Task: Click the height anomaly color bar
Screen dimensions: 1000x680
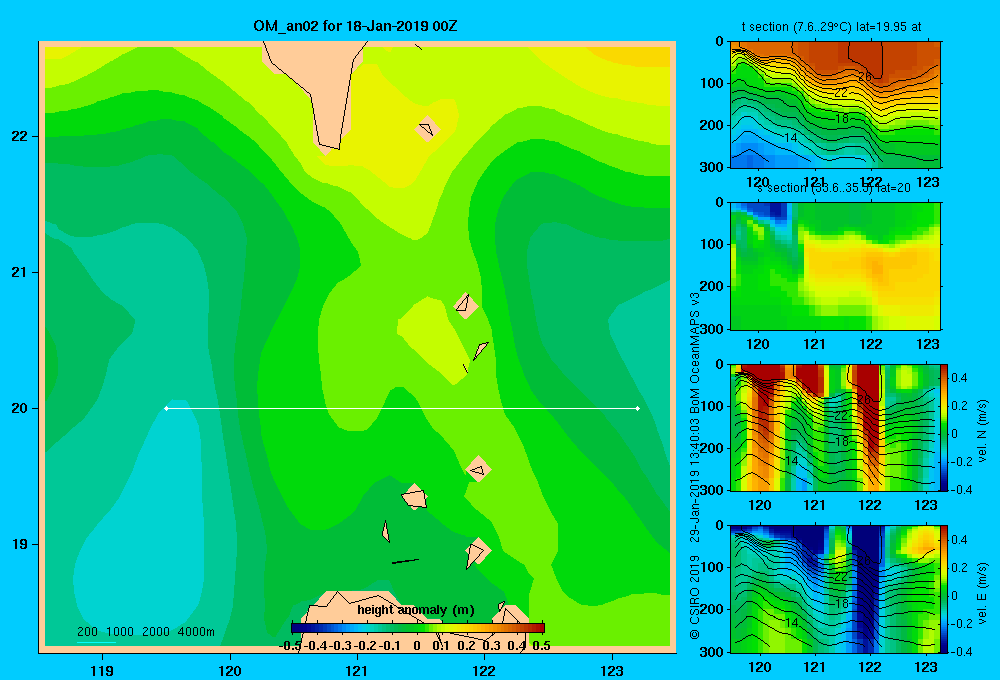Action: pyautogui.click(x=417, y=628)
